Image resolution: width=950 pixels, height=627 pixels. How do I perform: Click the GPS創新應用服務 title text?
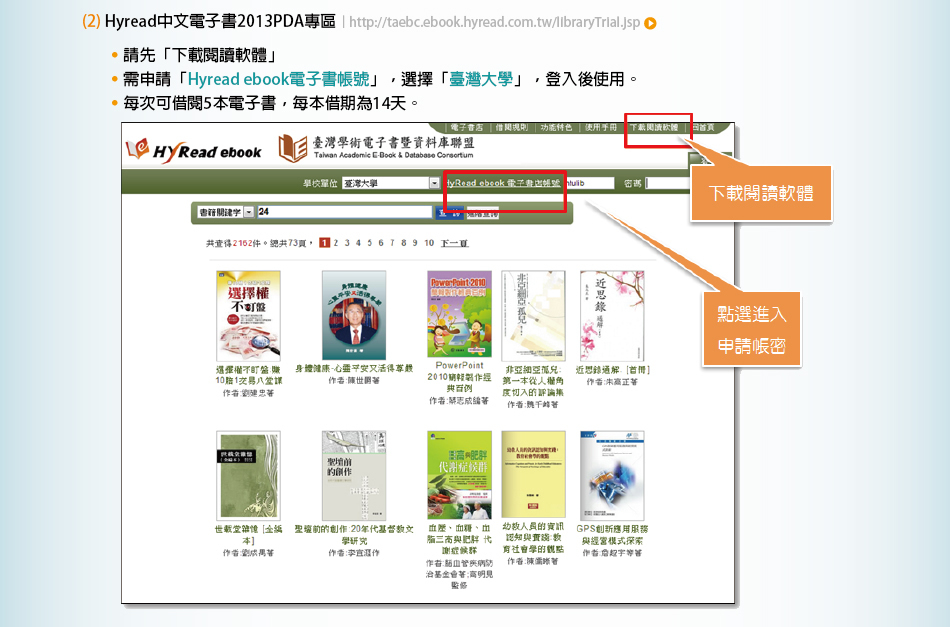click(x=612, y=535)
